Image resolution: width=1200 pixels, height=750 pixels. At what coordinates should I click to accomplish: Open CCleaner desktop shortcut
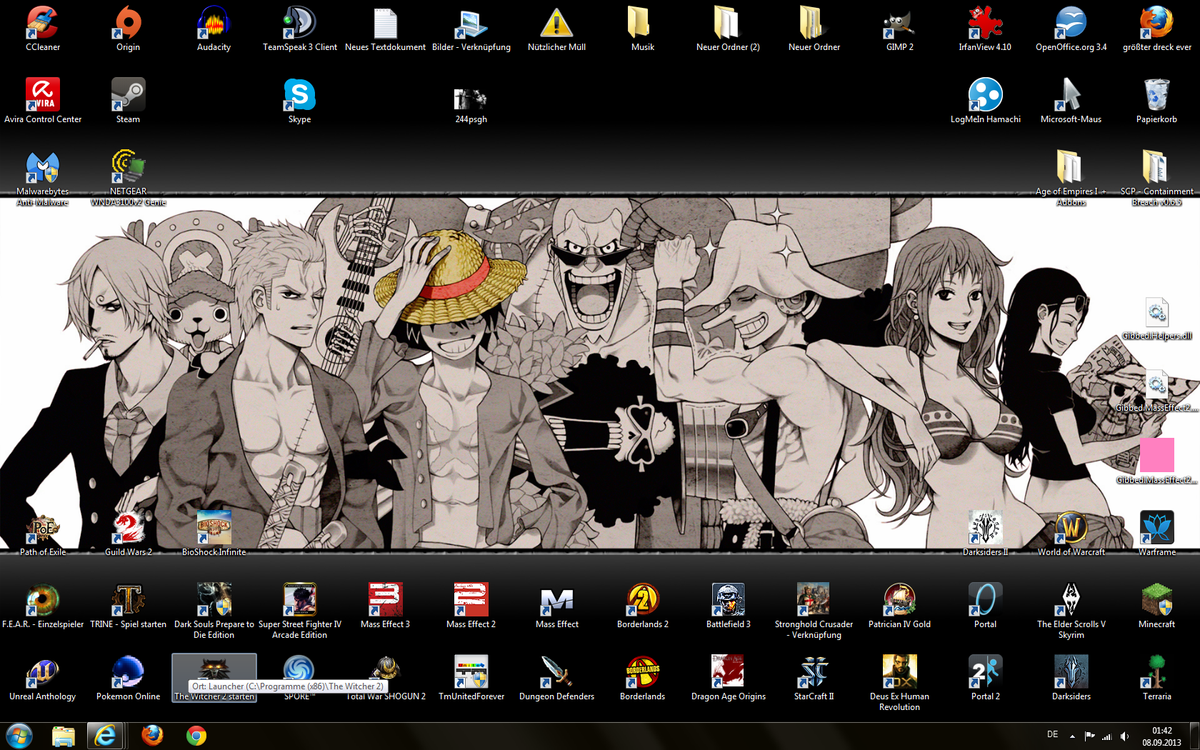[x=42, y=22]
